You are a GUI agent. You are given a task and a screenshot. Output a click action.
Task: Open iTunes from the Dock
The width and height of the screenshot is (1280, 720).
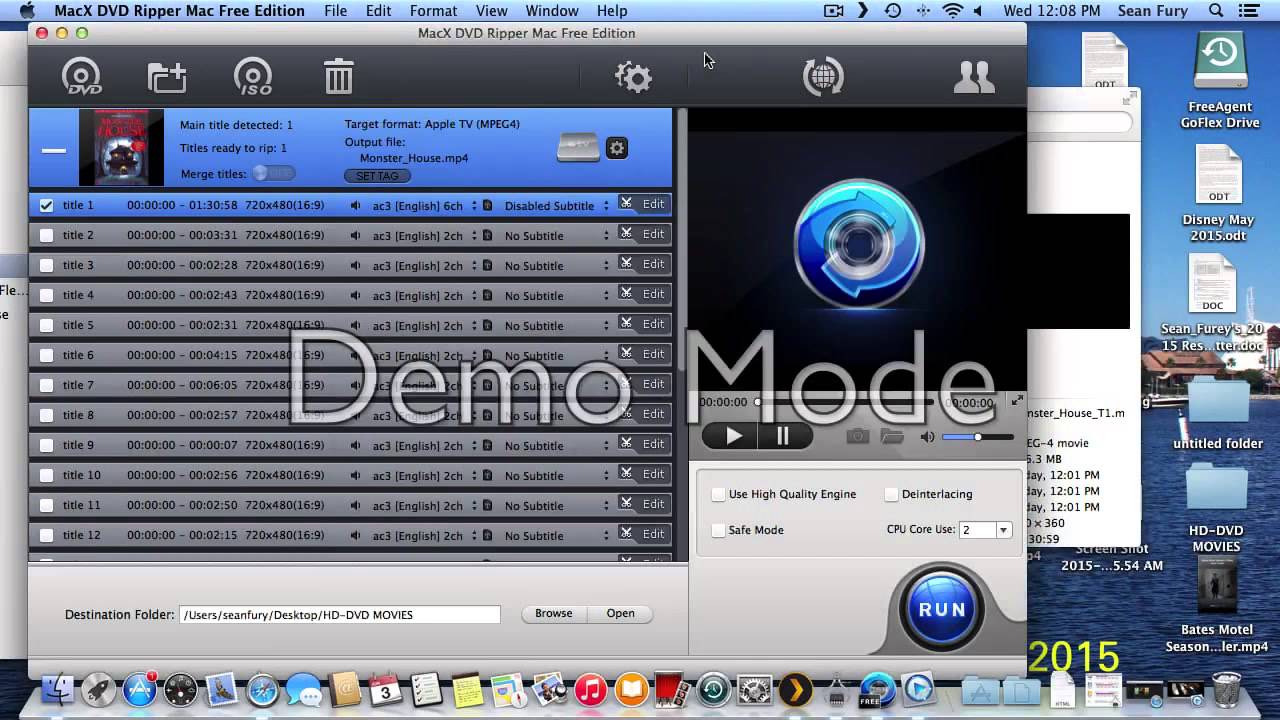591,690
